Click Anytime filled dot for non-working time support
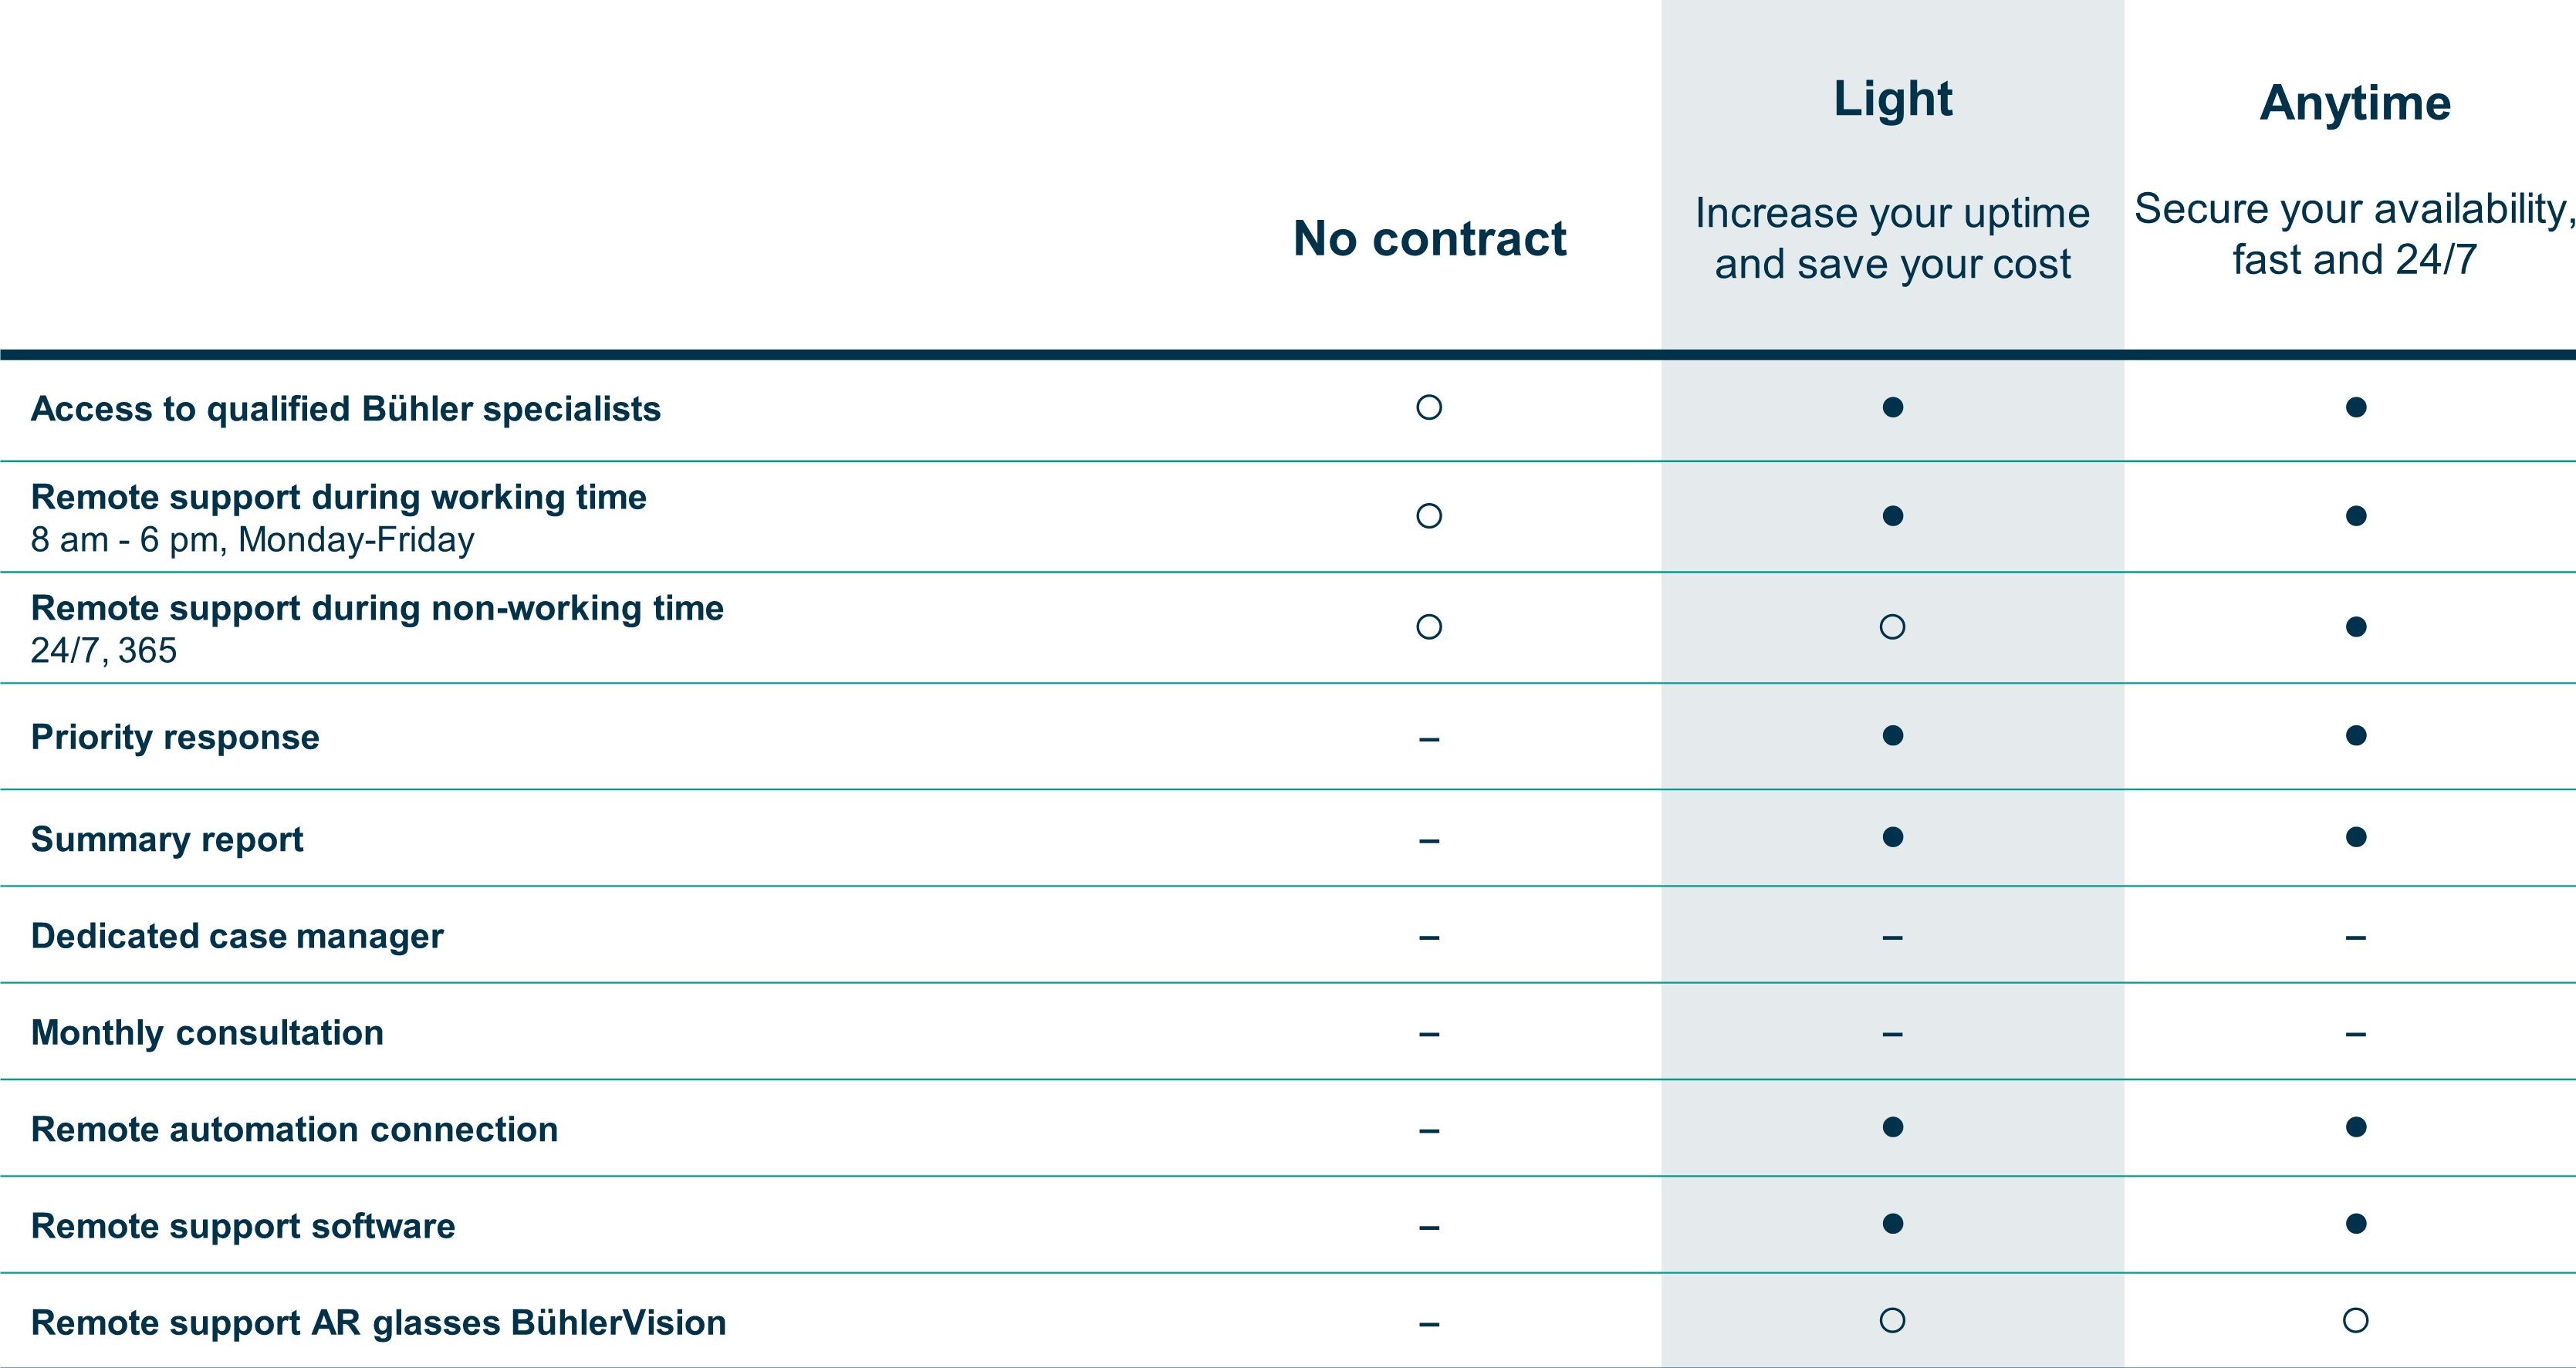The height and width of the screenshot is (1368, 2576). pos(2356,627)
